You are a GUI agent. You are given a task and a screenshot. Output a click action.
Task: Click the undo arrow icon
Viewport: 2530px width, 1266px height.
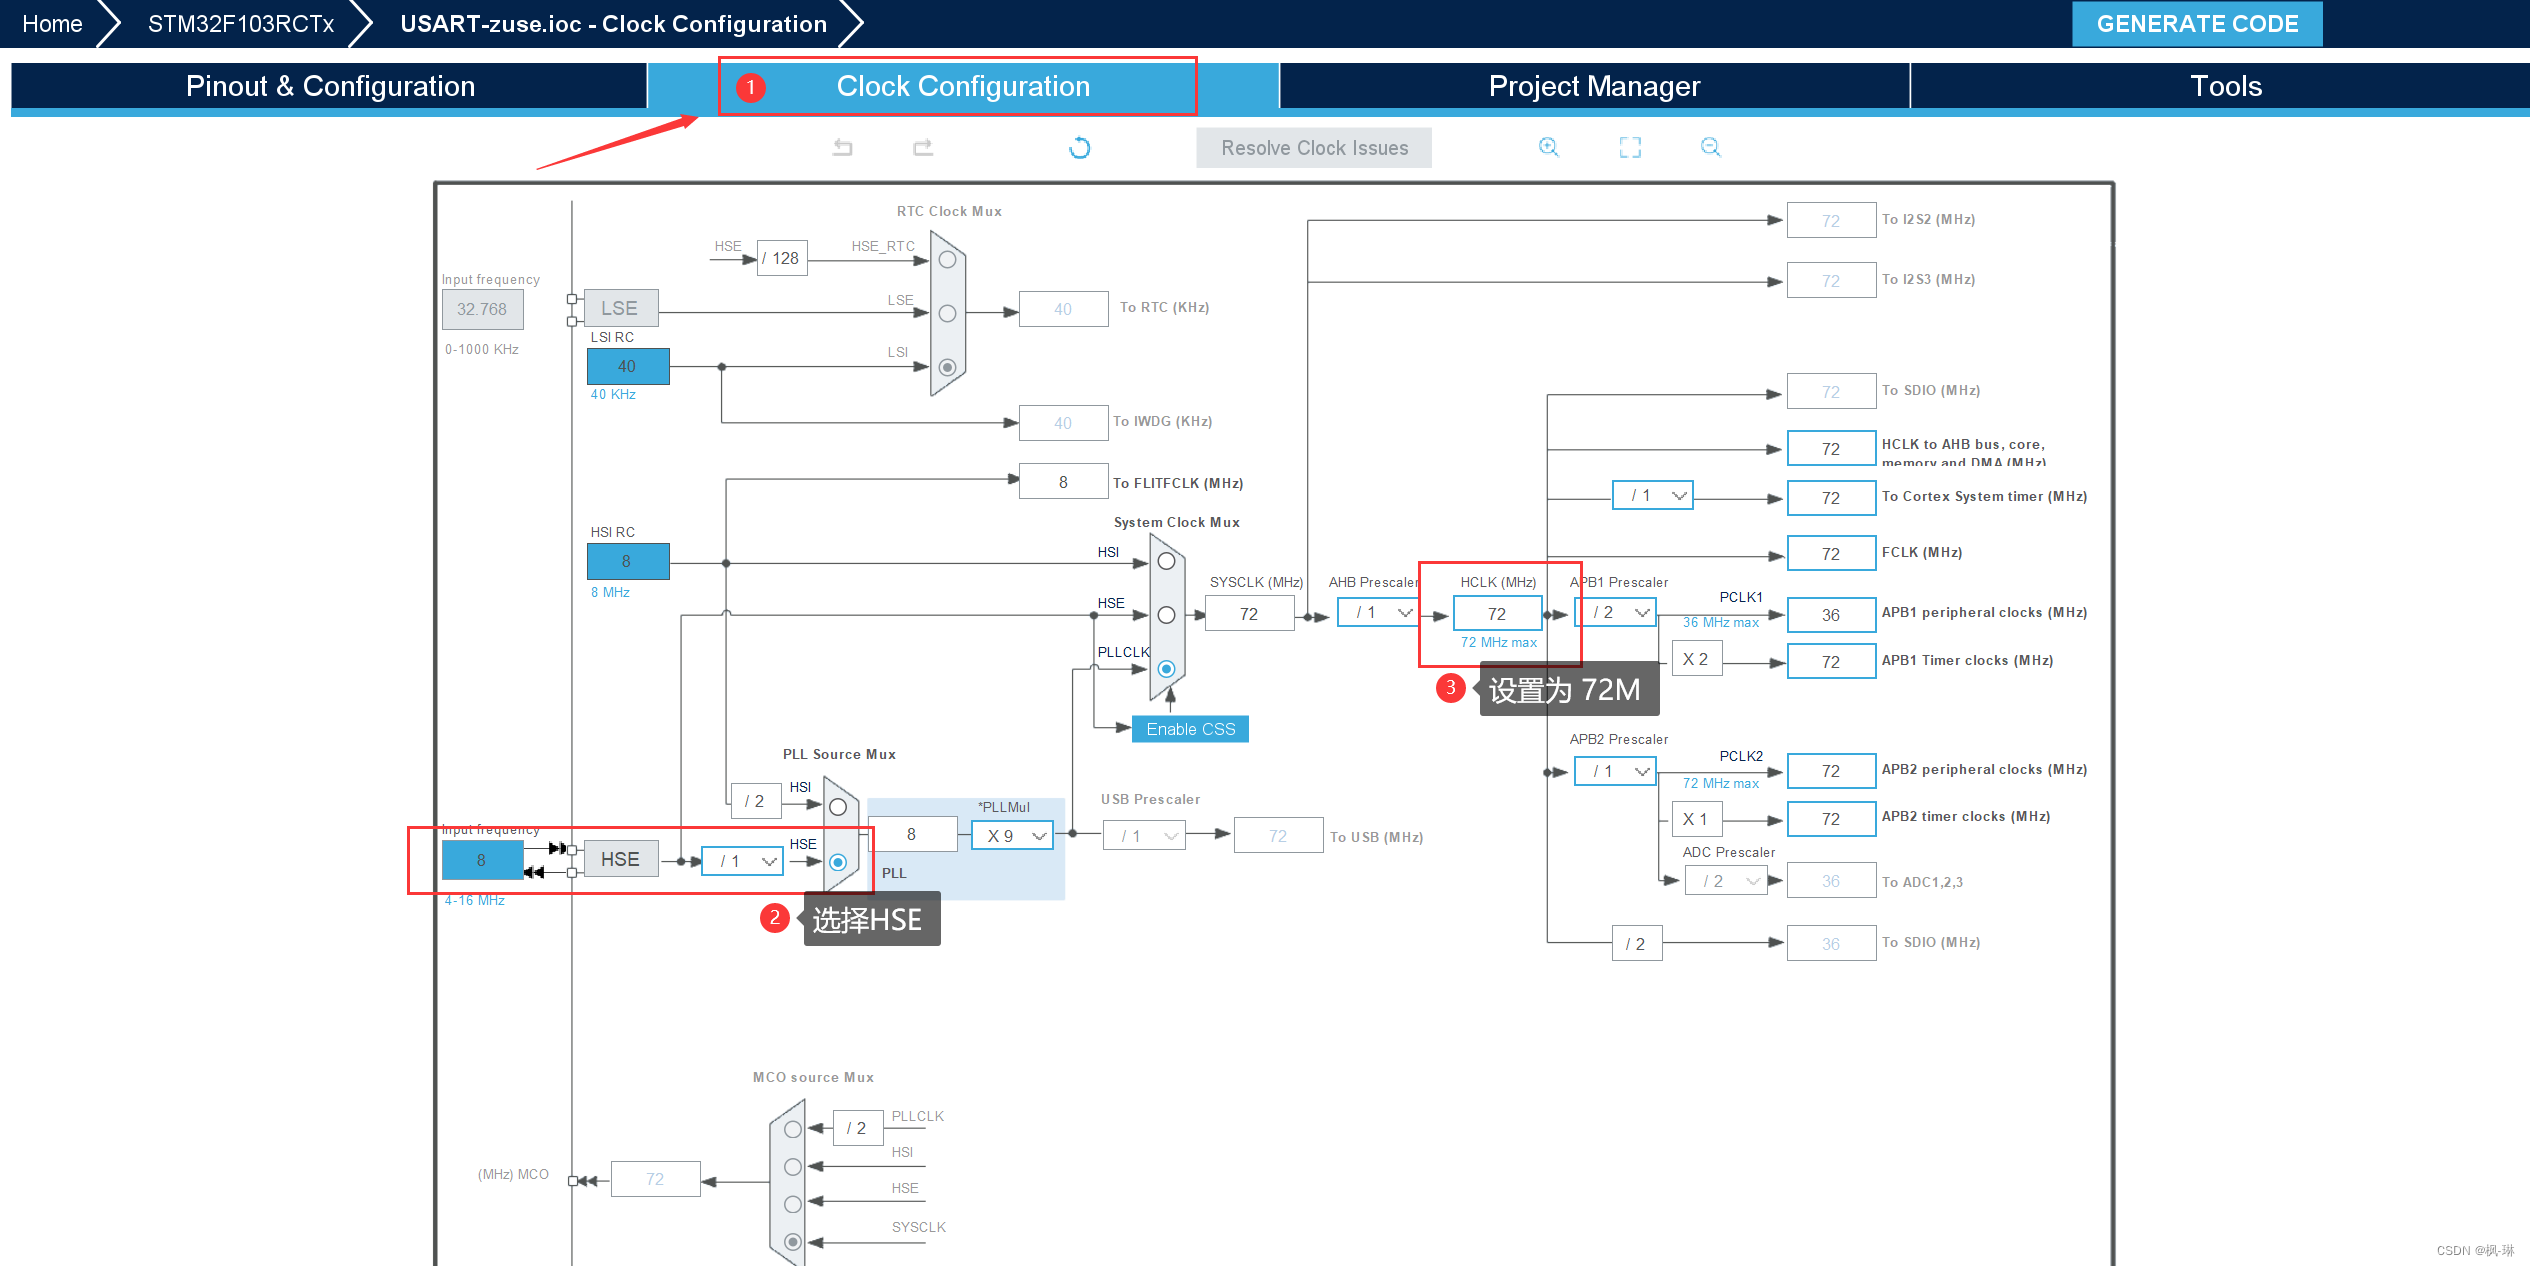point(843,148)
